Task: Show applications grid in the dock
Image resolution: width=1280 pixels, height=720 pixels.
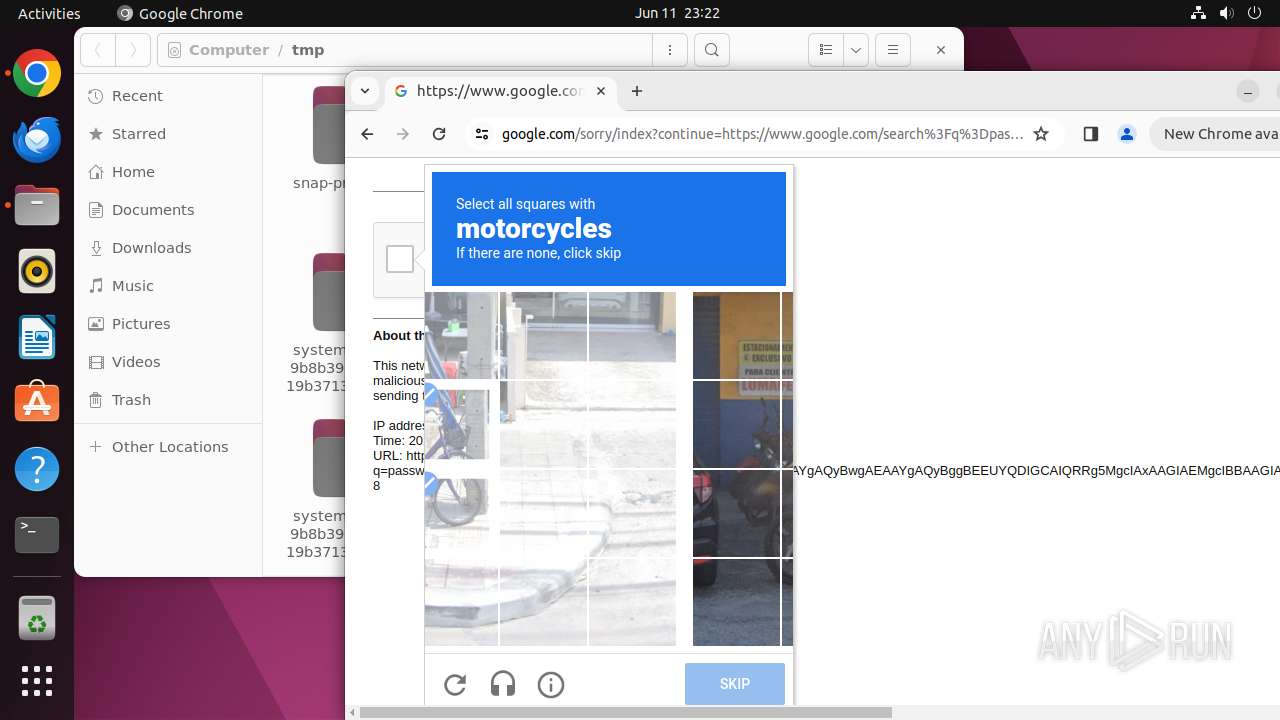Action: [x=37, y=681]
